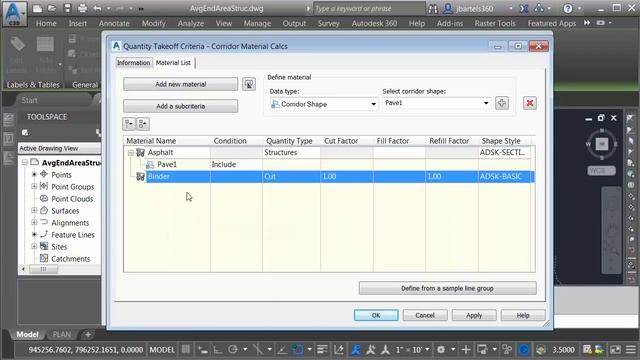Image resolution: width=640 pixels, height=360 pixels.
Task: Click the ViewCube compass in drawing window
Action: [602, 144]
